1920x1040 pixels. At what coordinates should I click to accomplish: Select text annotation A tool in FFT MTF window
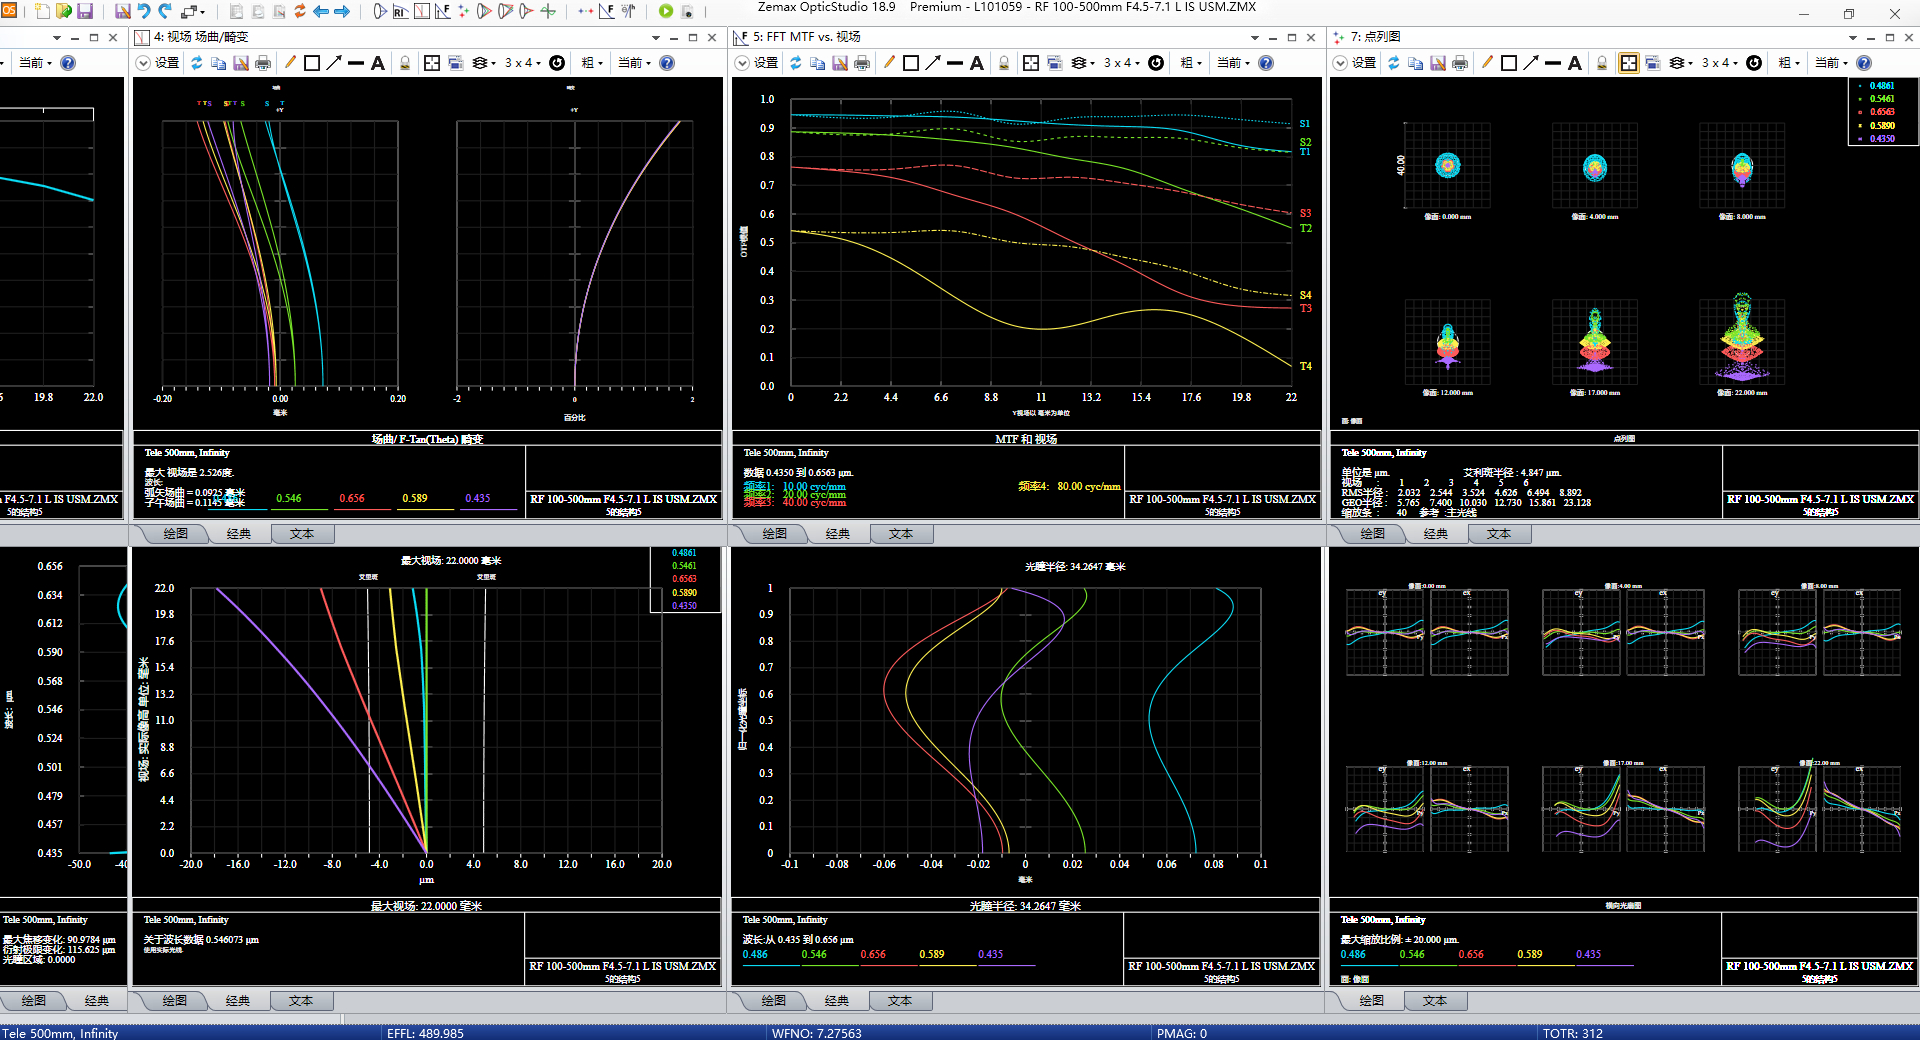[x=977, y=63]
